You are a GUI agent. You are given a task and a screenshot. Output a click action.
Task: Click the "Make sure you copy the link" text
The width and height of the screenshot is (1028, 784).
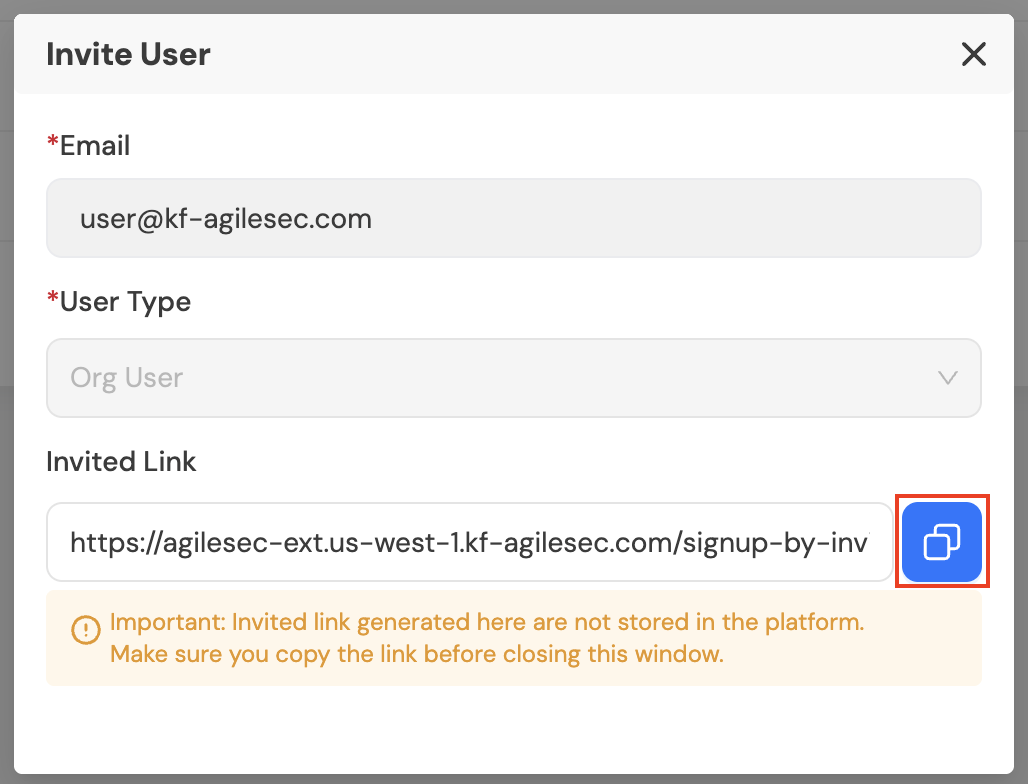(416, 655)
